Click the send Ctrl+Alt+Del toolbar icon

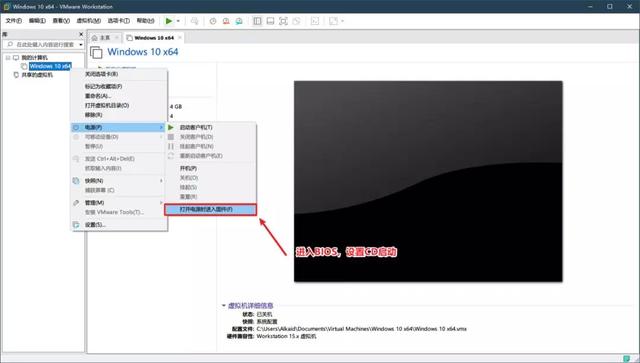point(195,21)
